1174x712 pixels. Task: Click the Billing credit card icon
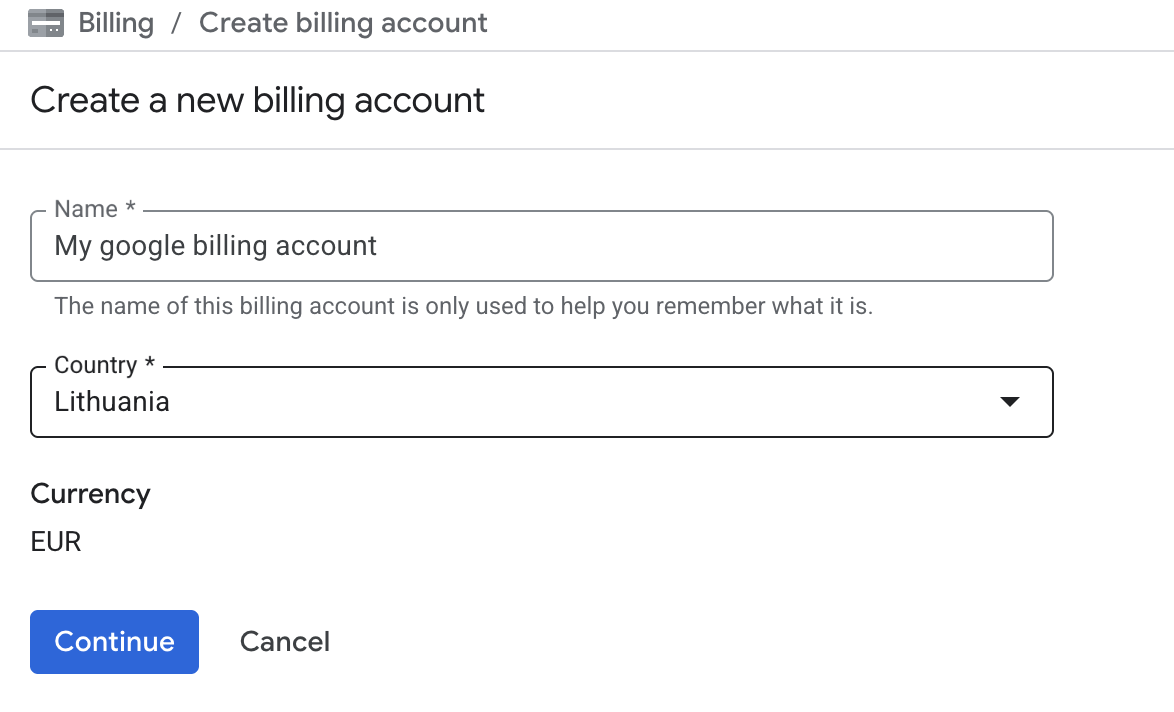46,23
